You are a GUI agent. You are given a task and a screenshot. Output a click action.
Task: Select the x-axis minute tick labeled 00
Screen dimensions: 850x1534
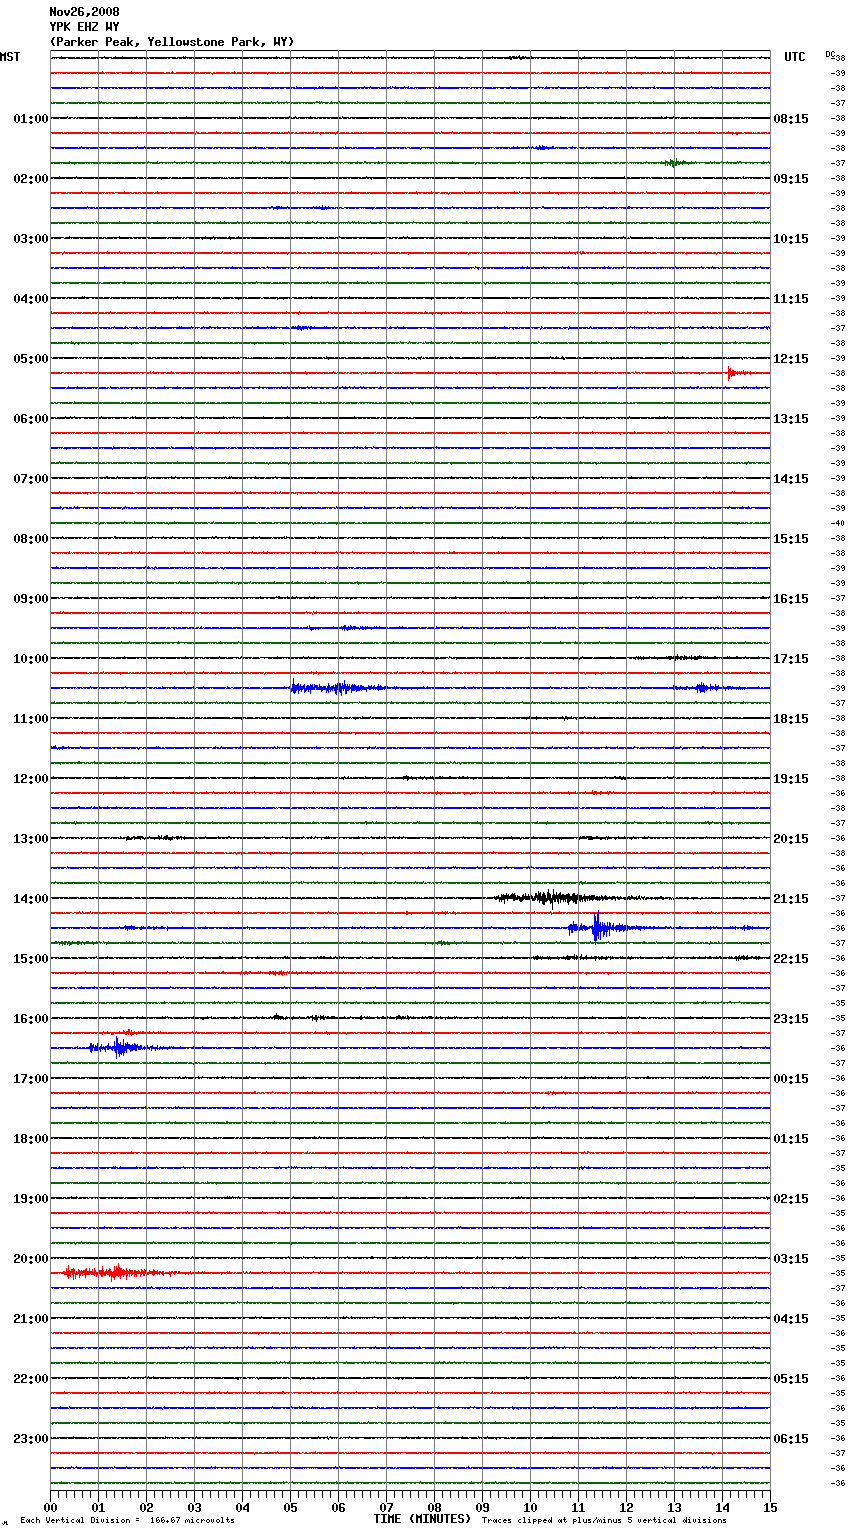50,1508
